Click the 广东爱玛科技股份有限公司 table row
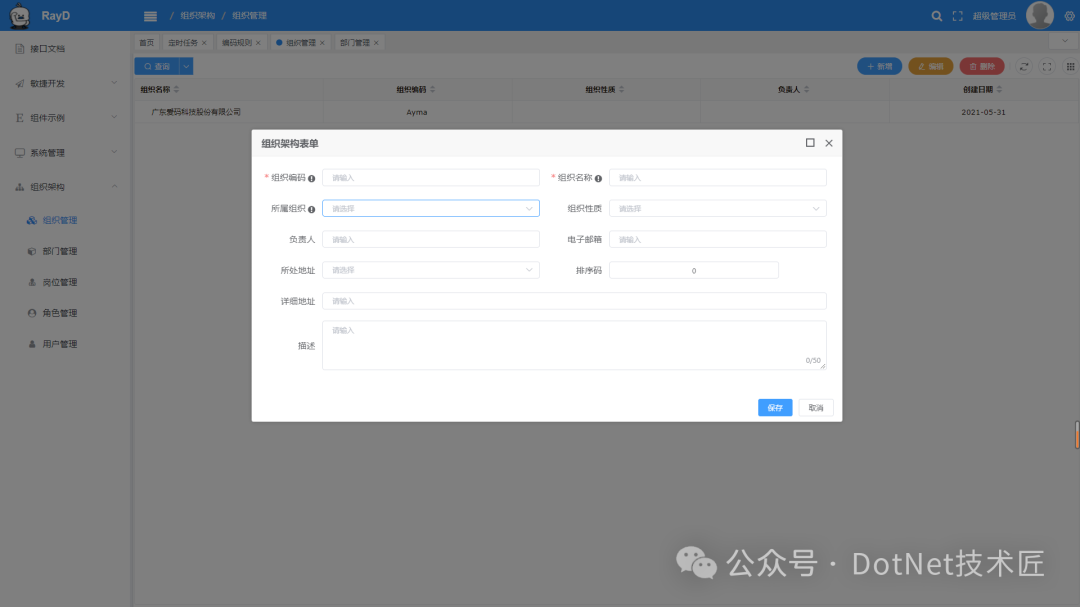This screenshot has width=1080, height=607. tap(606, 112)
